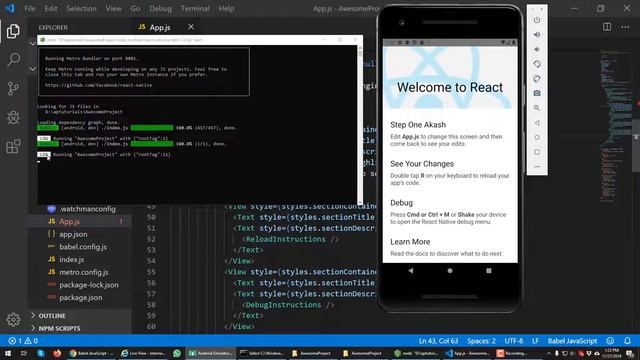The image size is (640, 360).
Task: Open the Edit menu
Action: pos(51,9)
